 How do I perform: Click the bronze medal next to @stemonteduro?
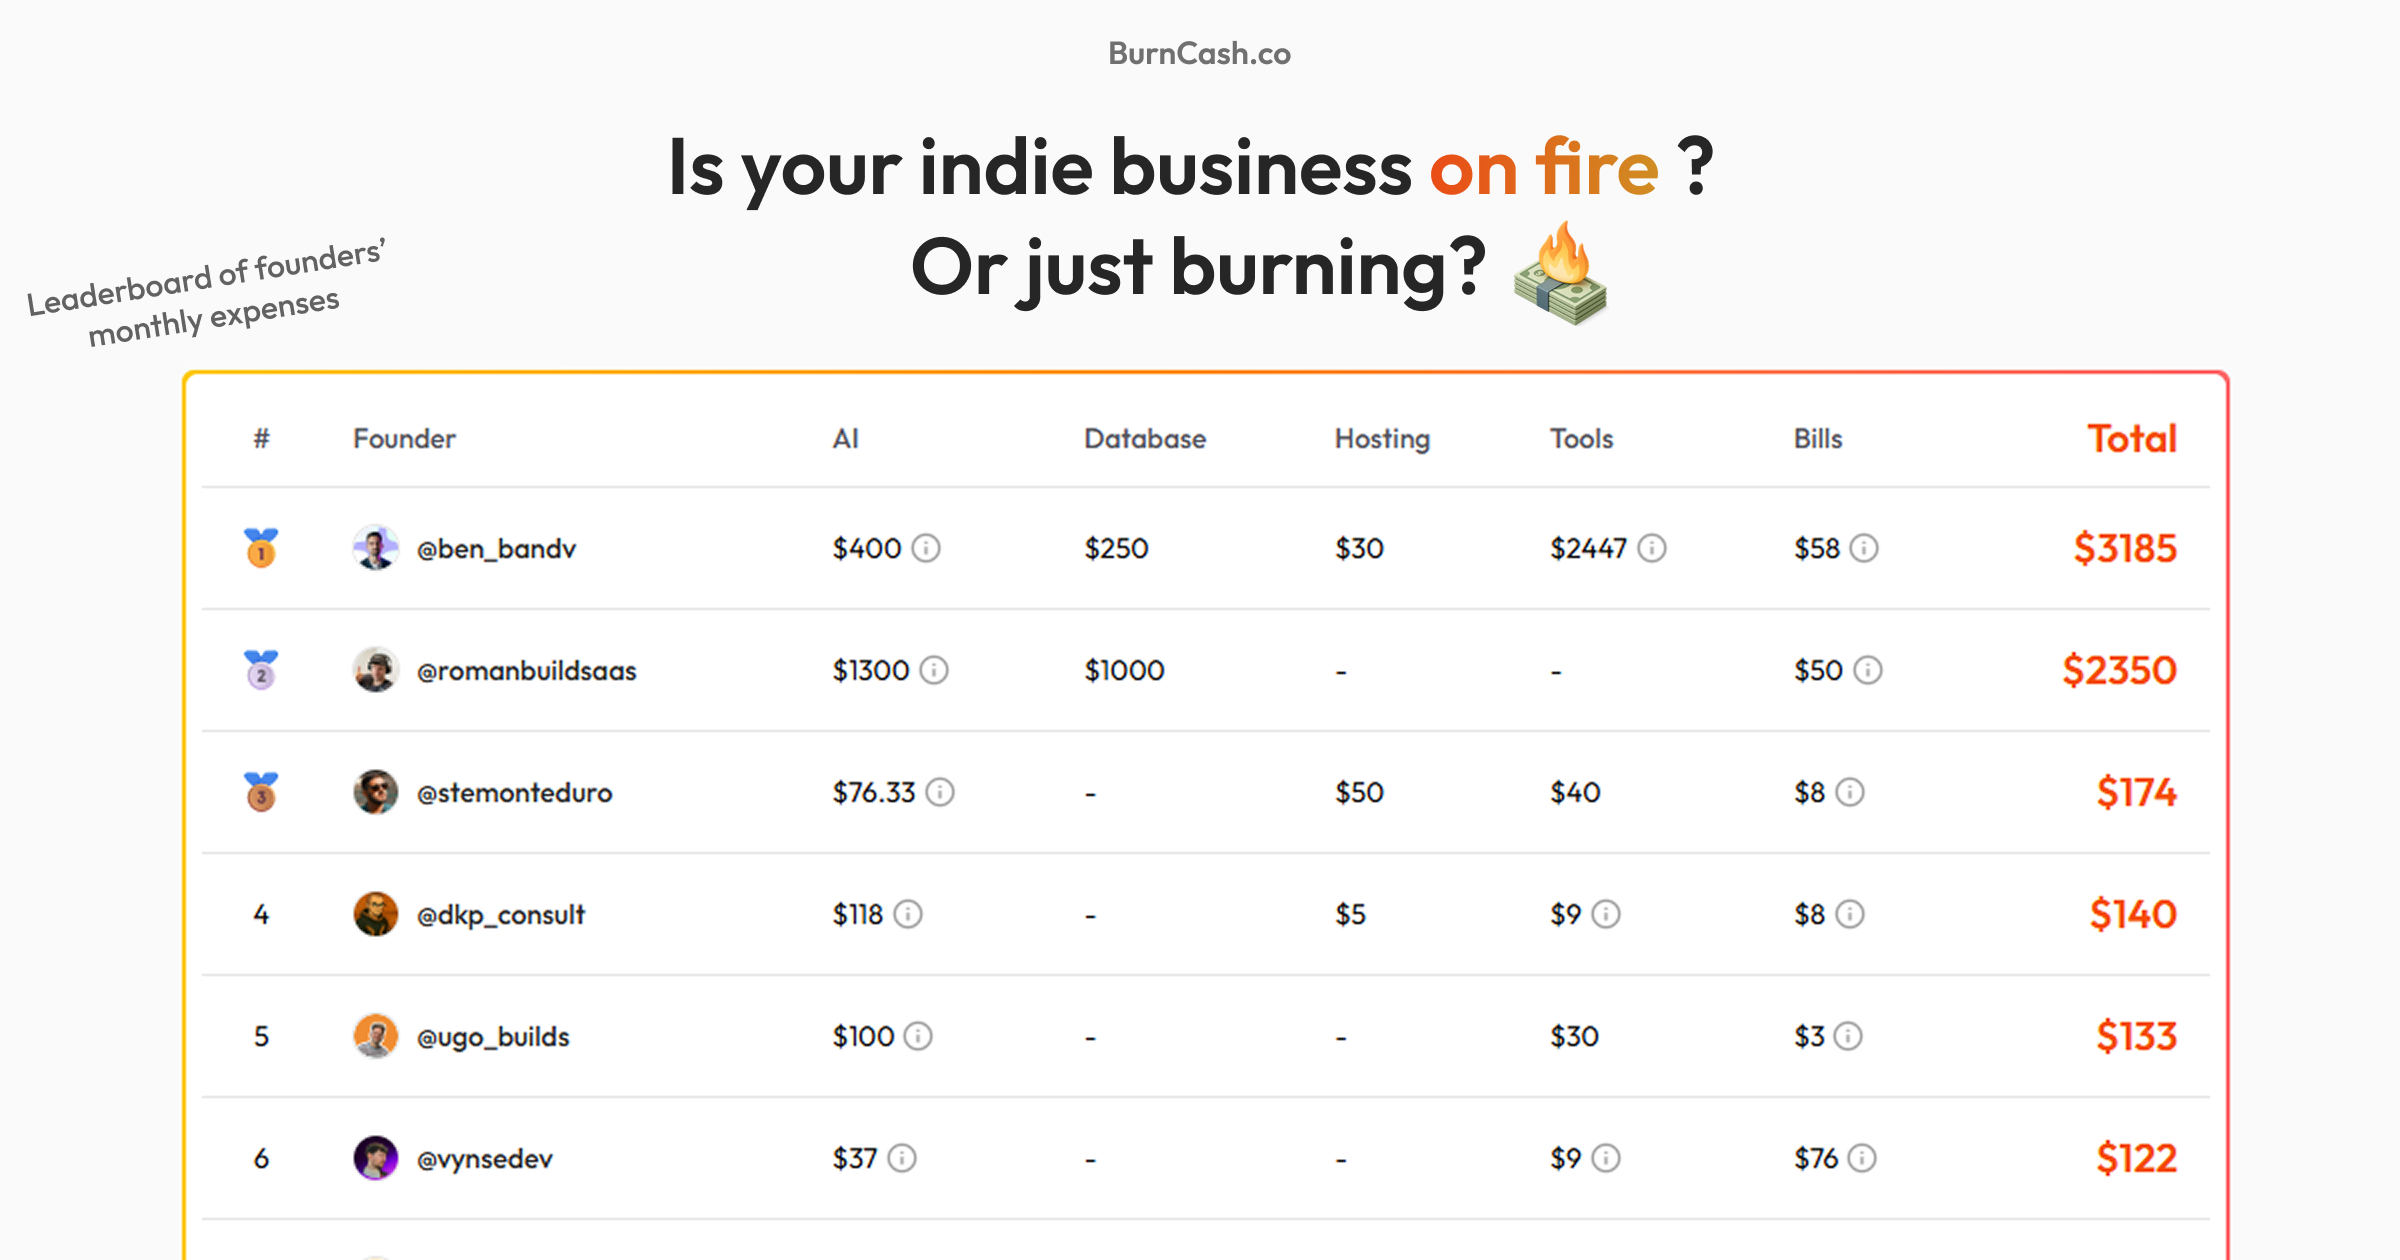(260, 792)
